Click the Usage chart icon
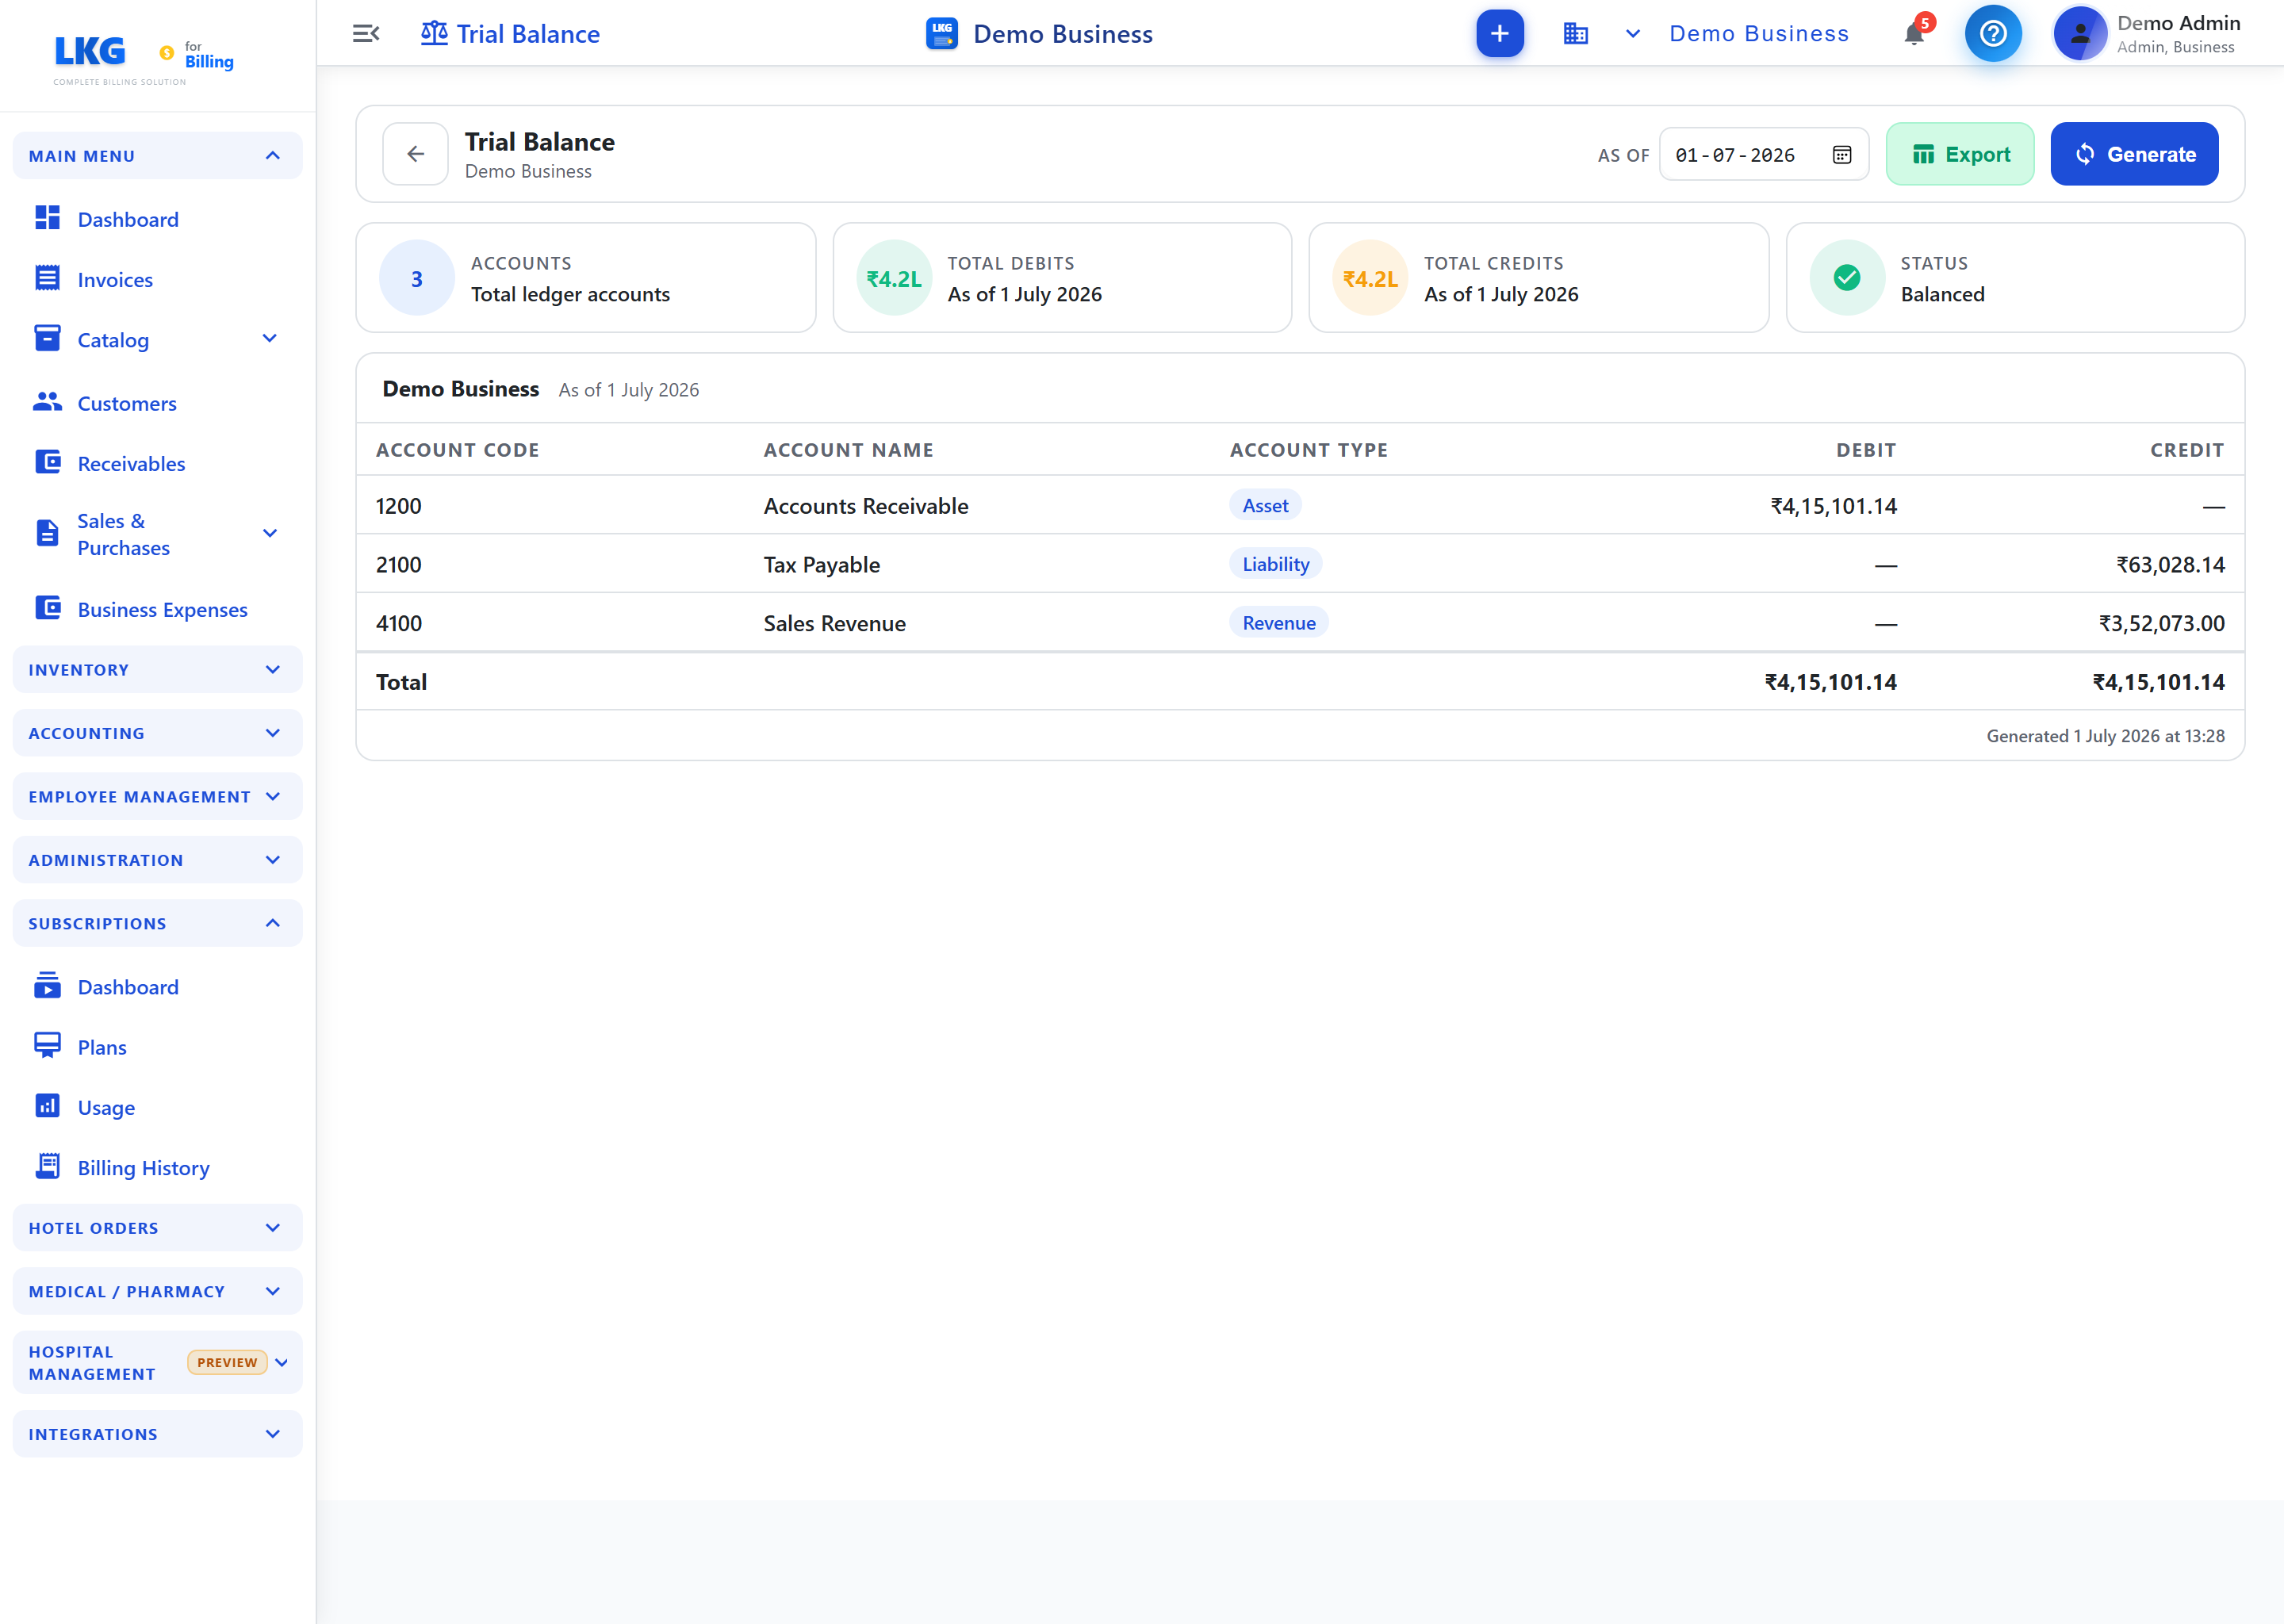The height and width of the screenshot is (1624, 2284). coord(47,1106)
